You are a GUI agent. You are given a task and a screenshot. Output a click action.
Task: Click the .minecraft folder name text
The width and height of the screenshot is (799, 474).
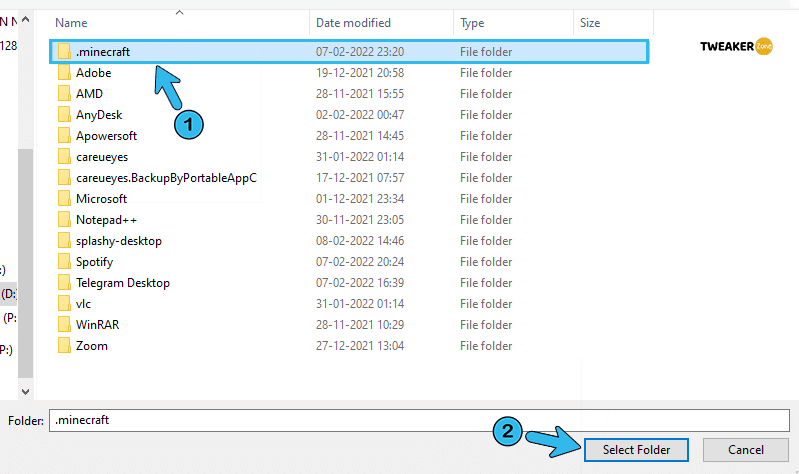point(103,51)
